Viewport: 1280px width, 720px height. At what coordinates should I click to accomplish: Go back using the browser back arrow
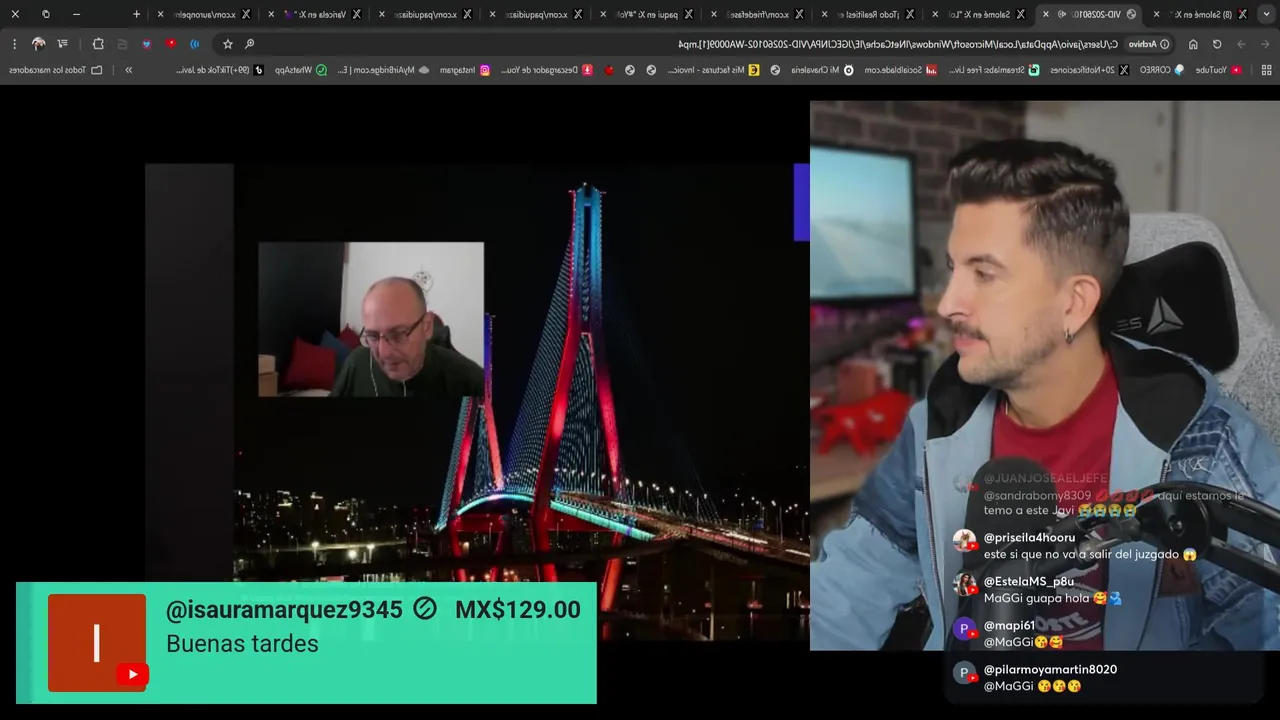point(1265,44)
